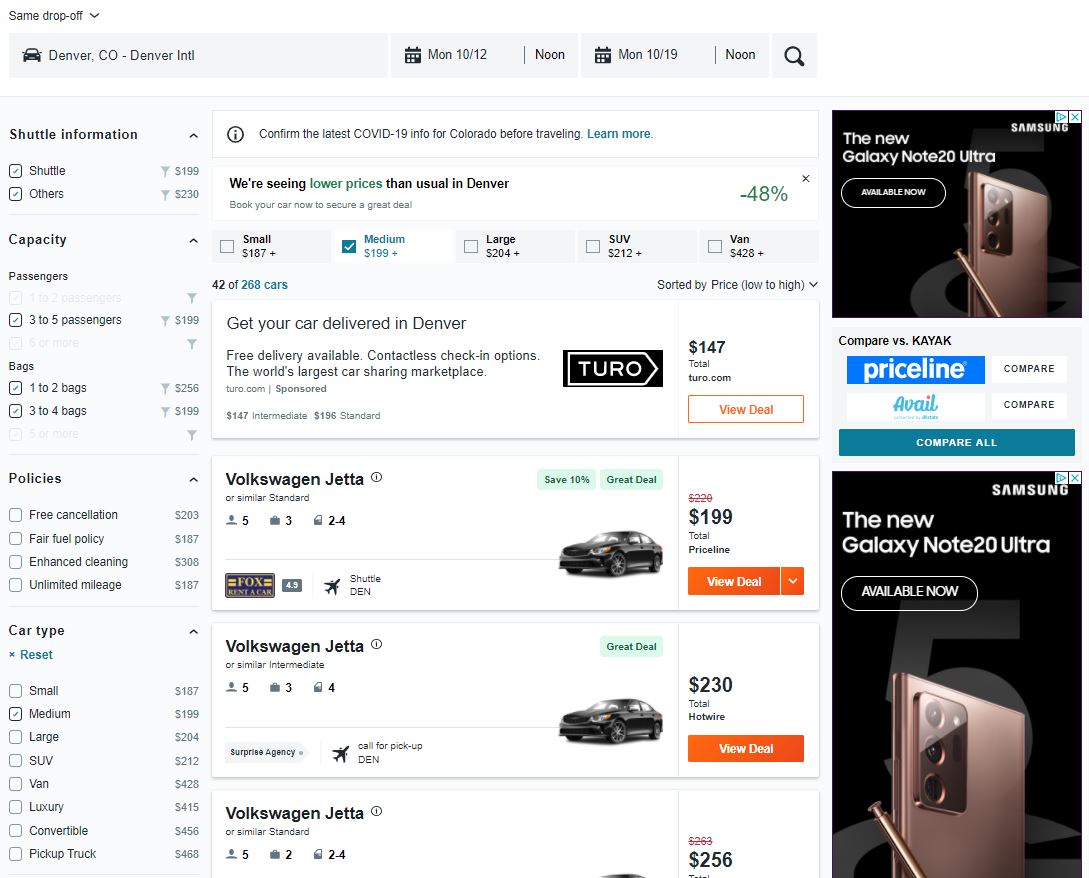Click the 268 cars link

(x=264, y=285)
